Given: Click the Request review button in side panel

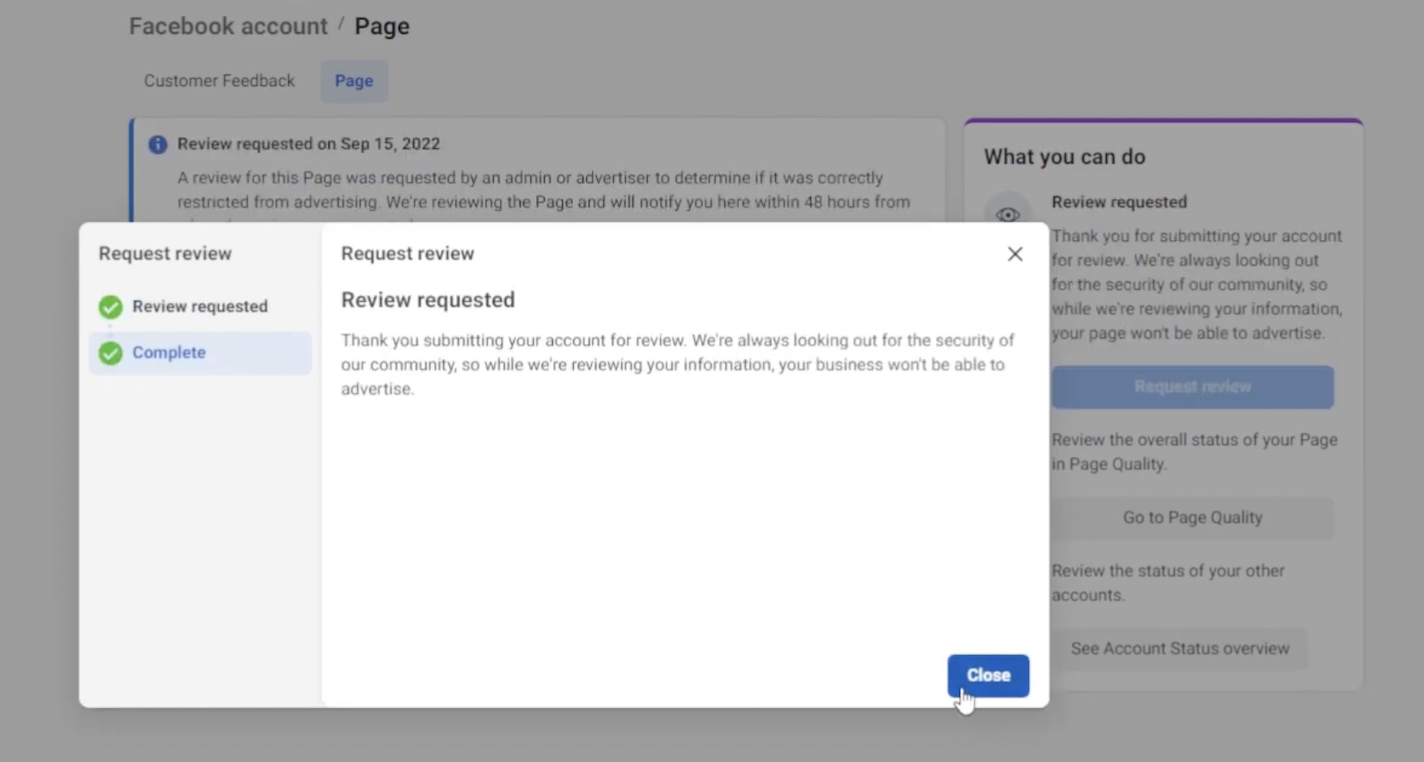Looking at the screenshot, I should (1192, 387).
